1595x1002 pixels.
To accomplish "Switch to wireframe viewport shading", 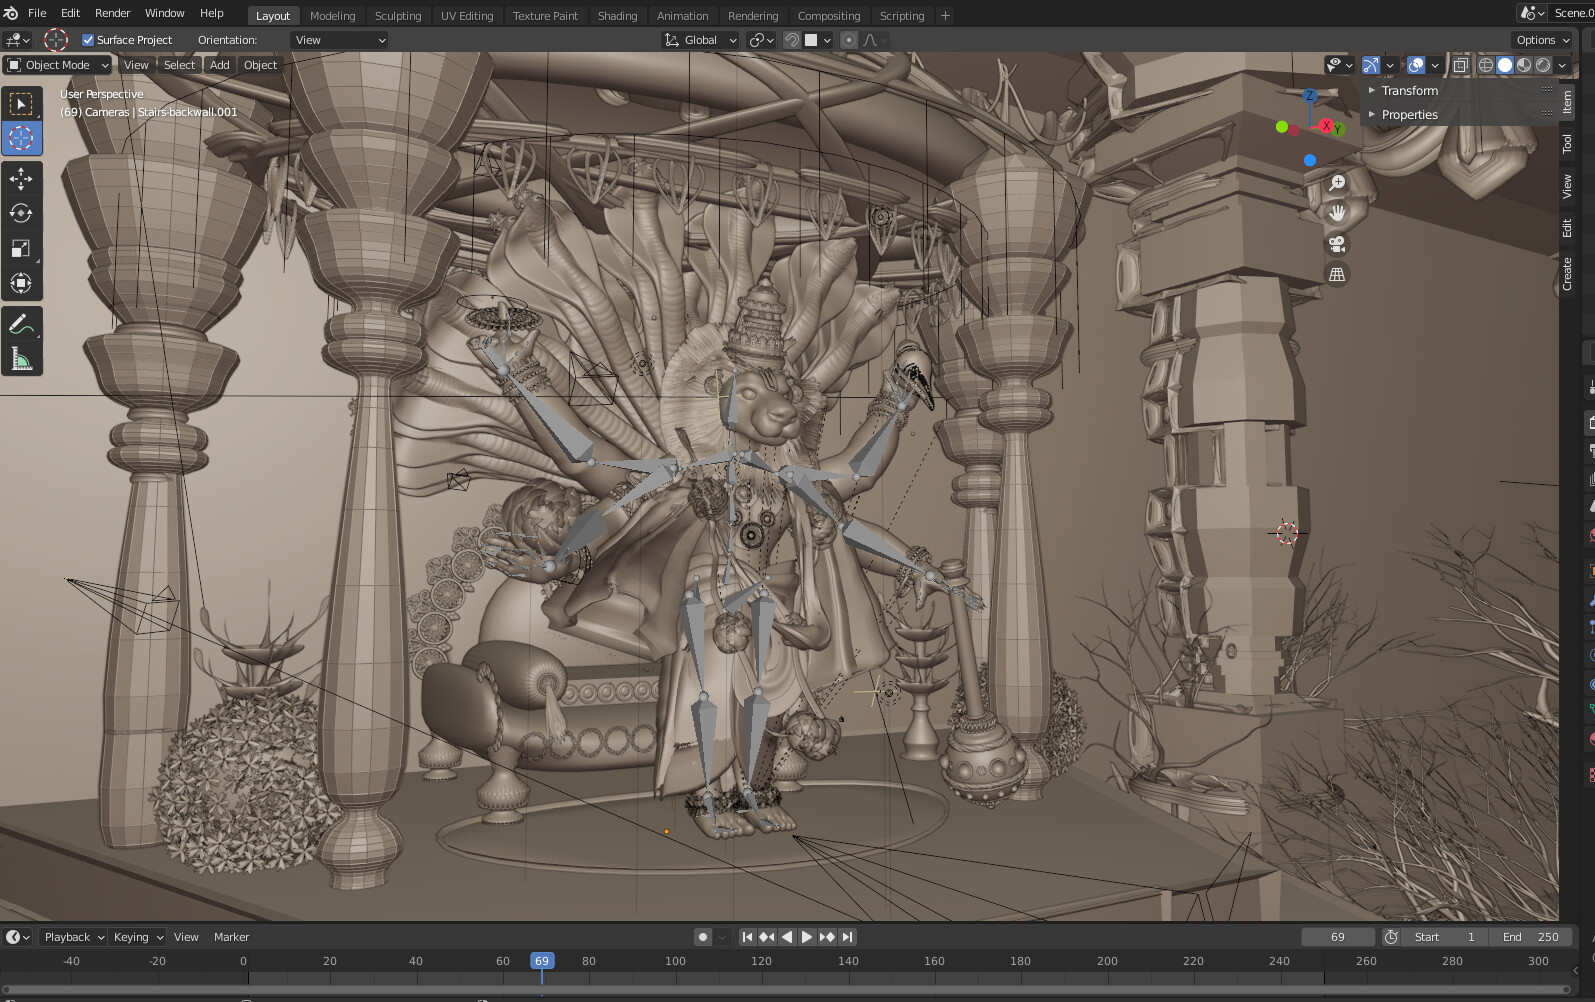I will tap(1486, 65).
